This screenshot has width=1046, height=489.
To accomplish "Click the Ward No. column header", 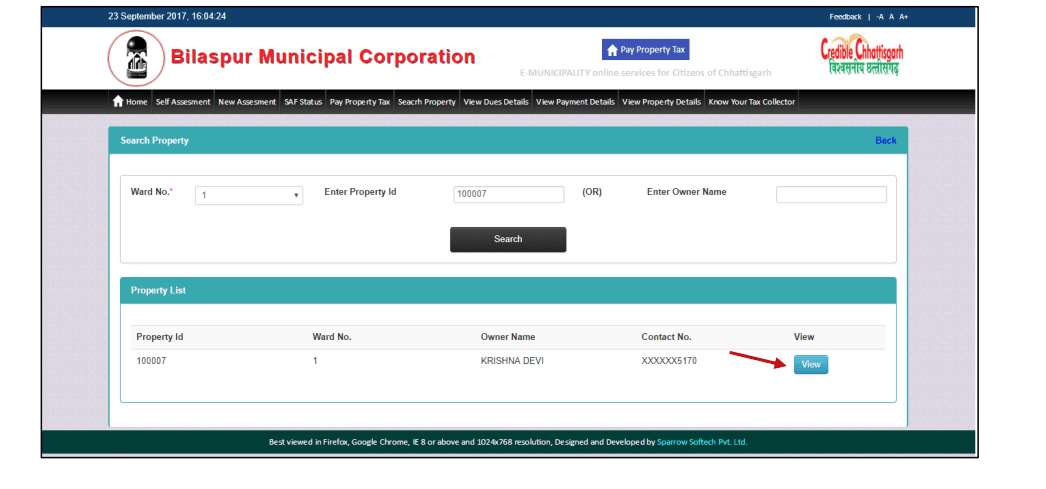I will tap(332, 337).
